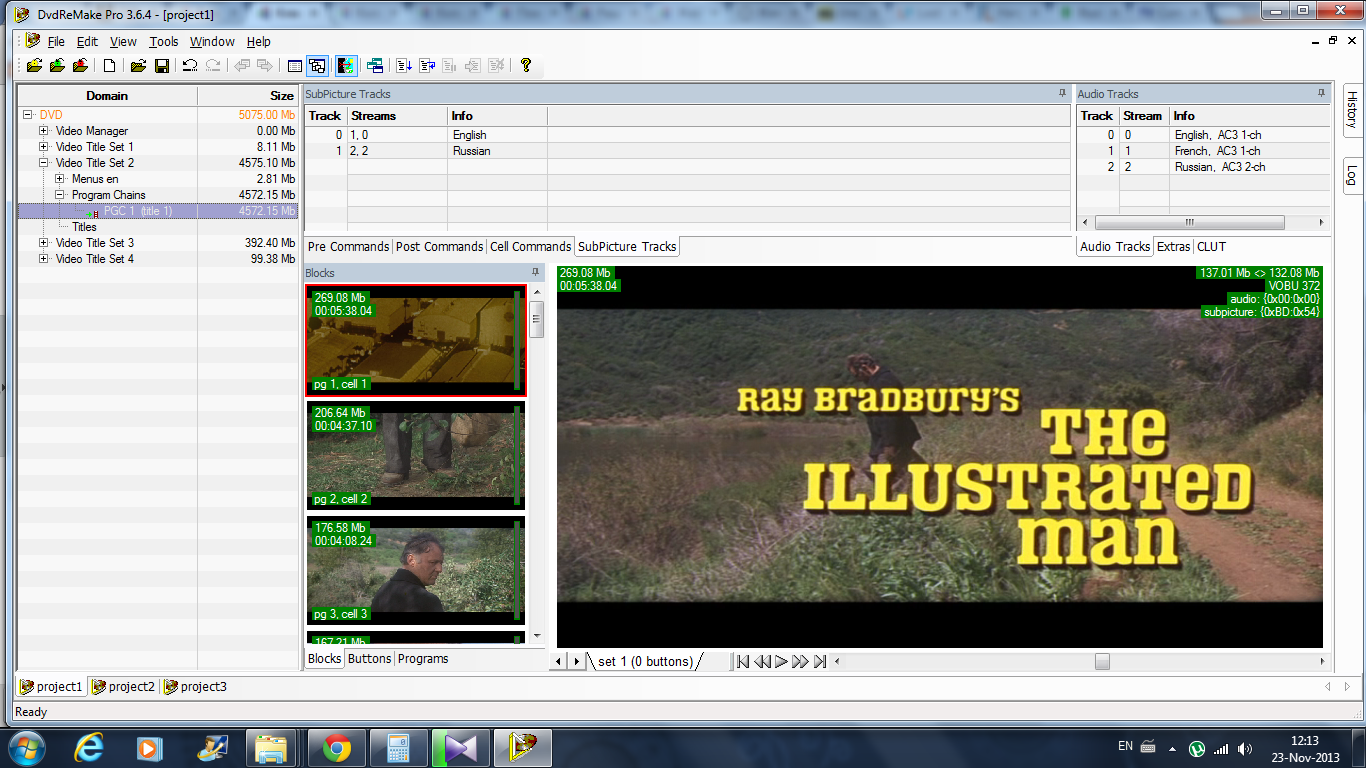
Task: Switch to the Extras tab
Action: [x=1174, y=247]
